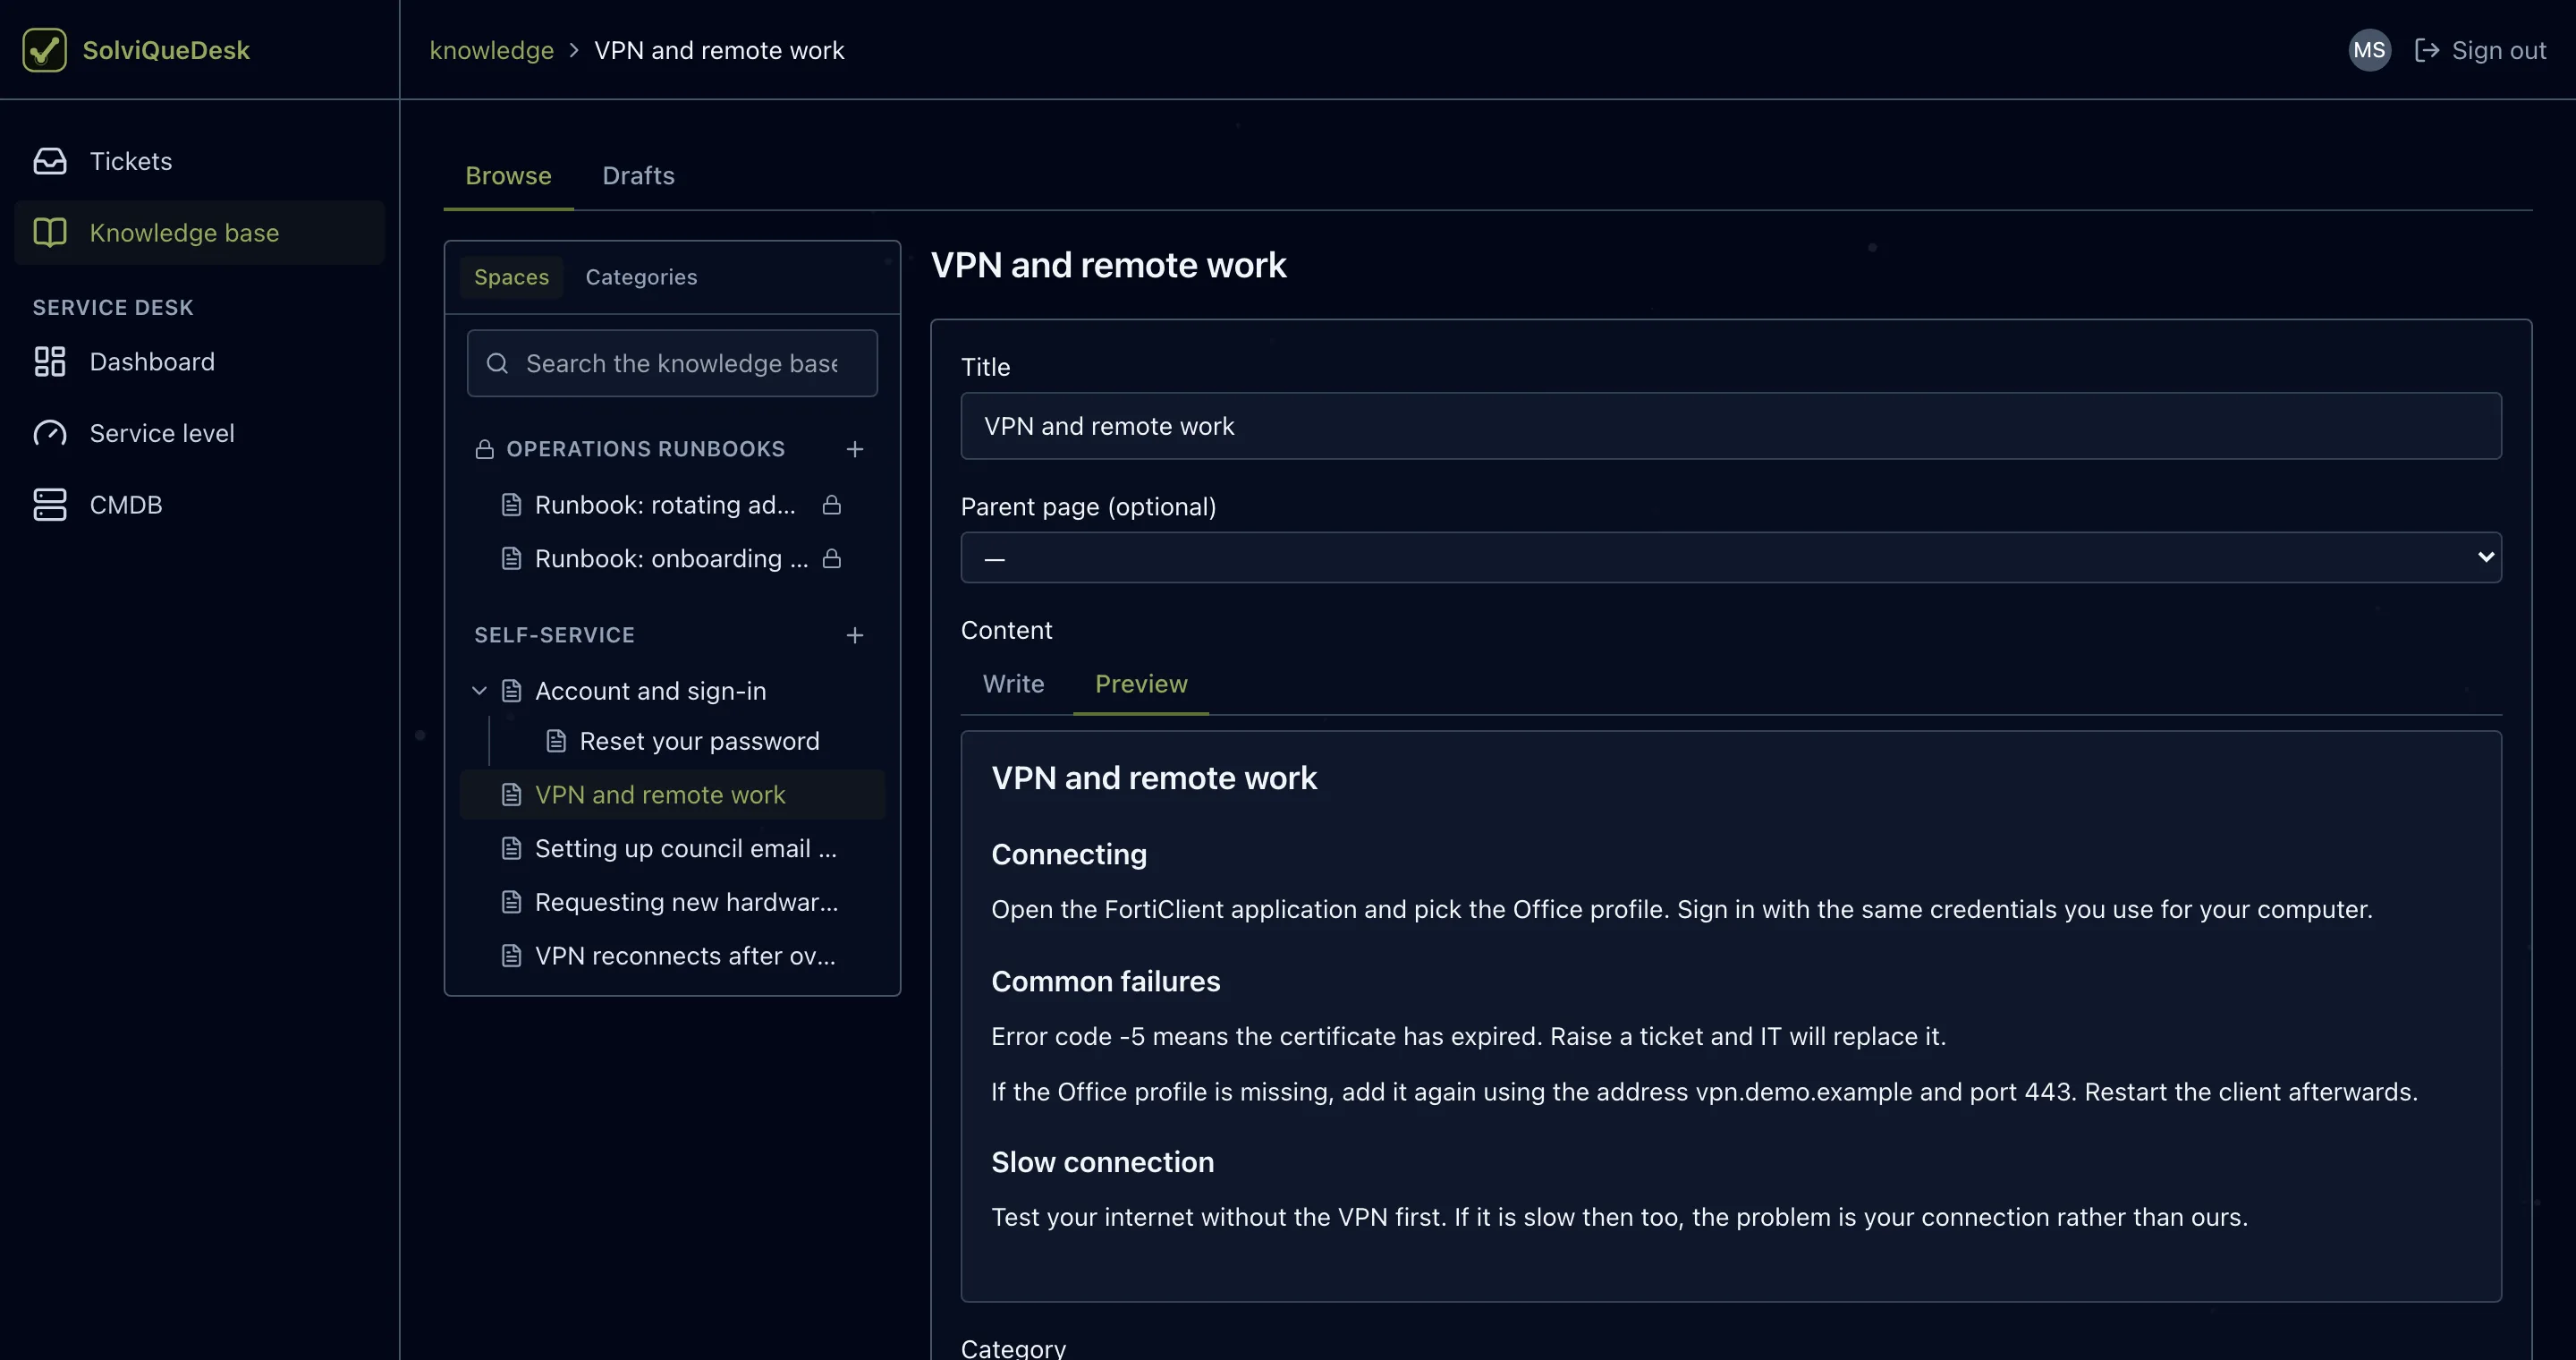Open Runbook: onboarding page
2576x1360 pixels.
(x=672, y=558)
